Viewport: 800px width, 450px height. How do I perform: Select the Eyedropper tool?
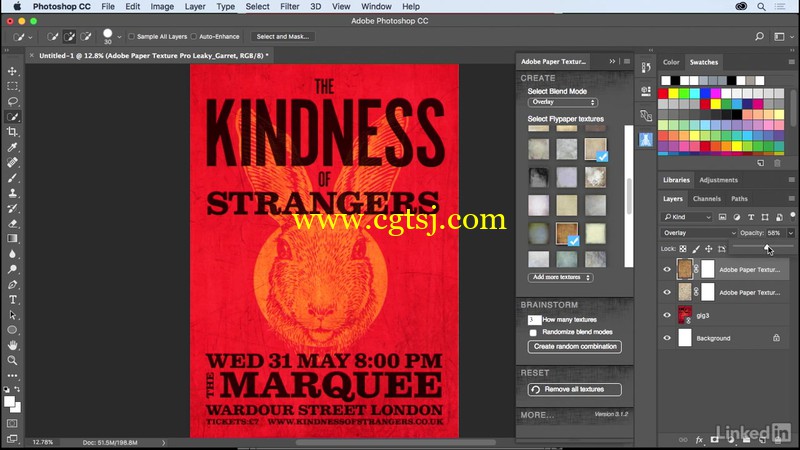coord(12,147)
